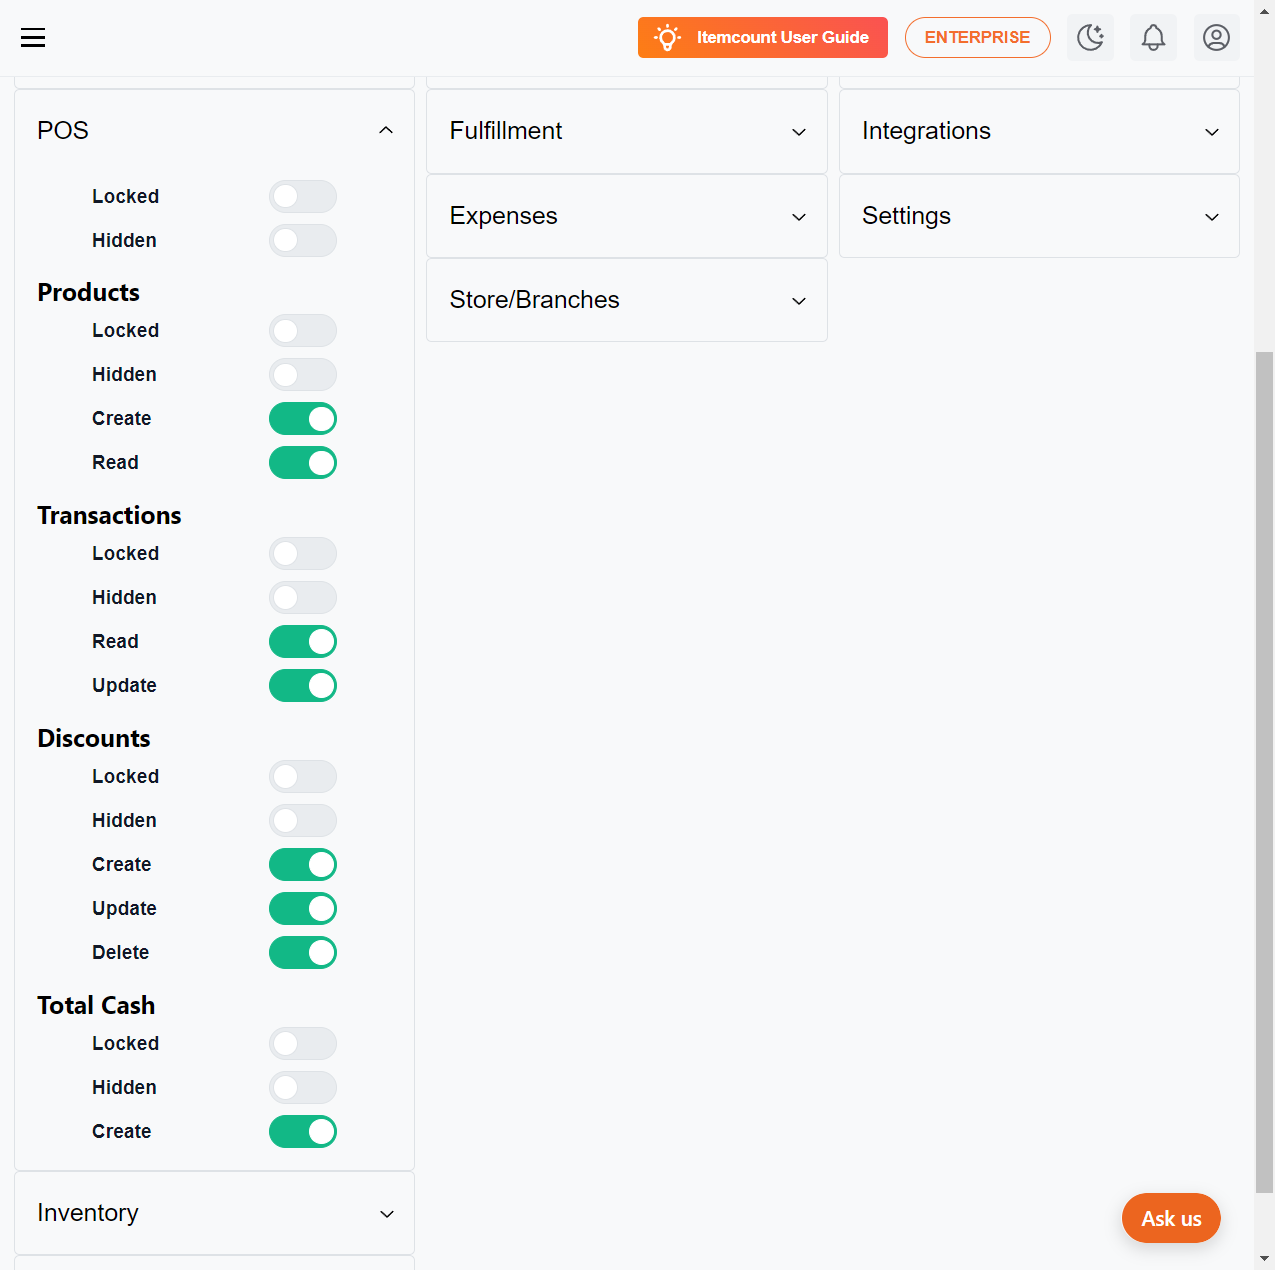Open the Itemcount User Guide
1275x1270 pixels.
pyautogui.click(x=763, y=38)
